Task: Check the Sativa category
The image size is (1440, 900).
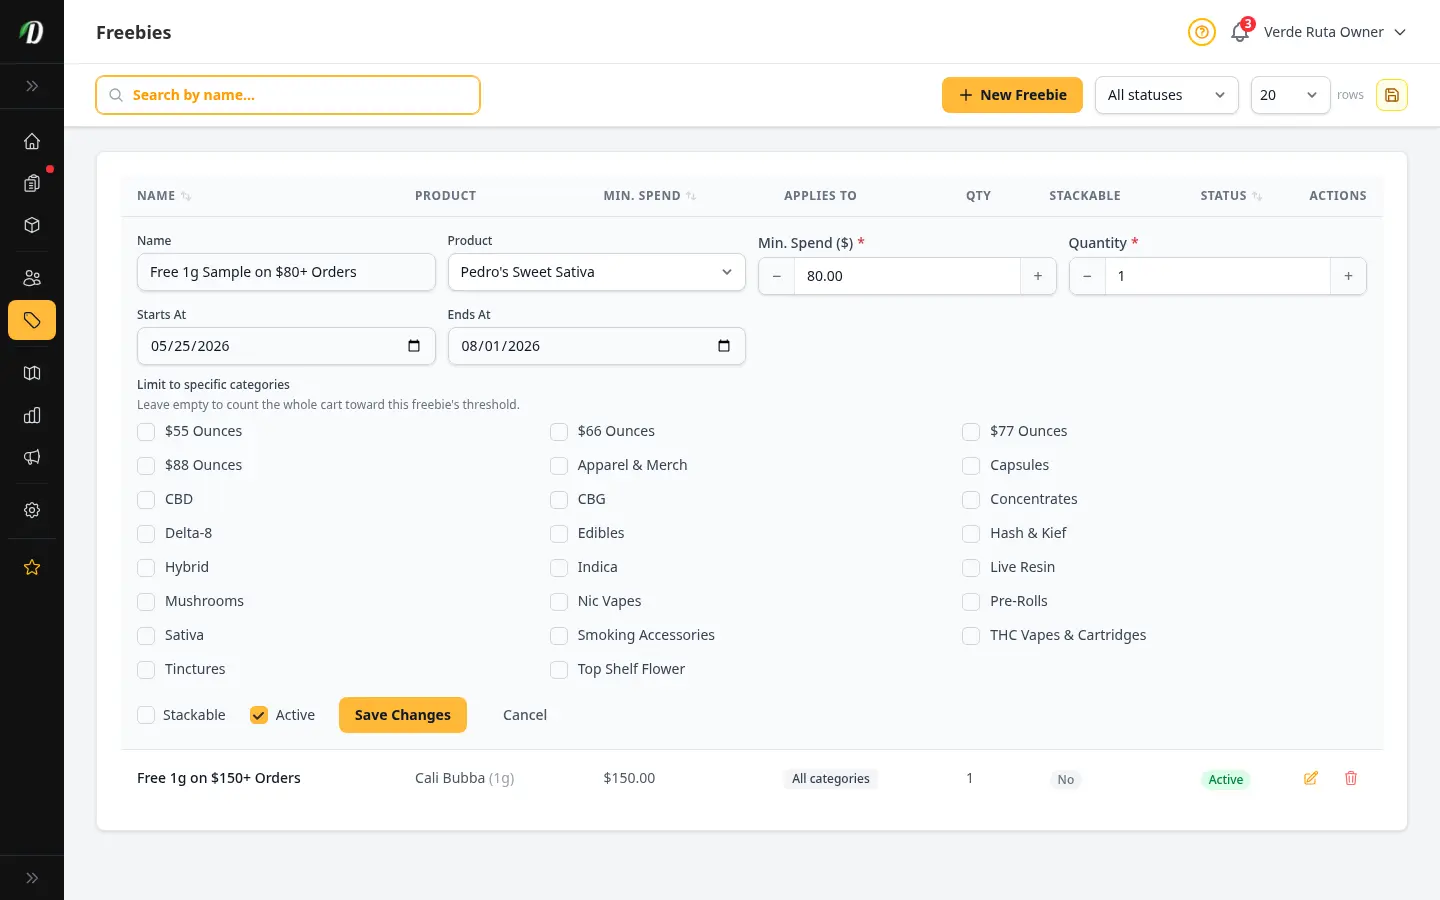Action: 146,635
